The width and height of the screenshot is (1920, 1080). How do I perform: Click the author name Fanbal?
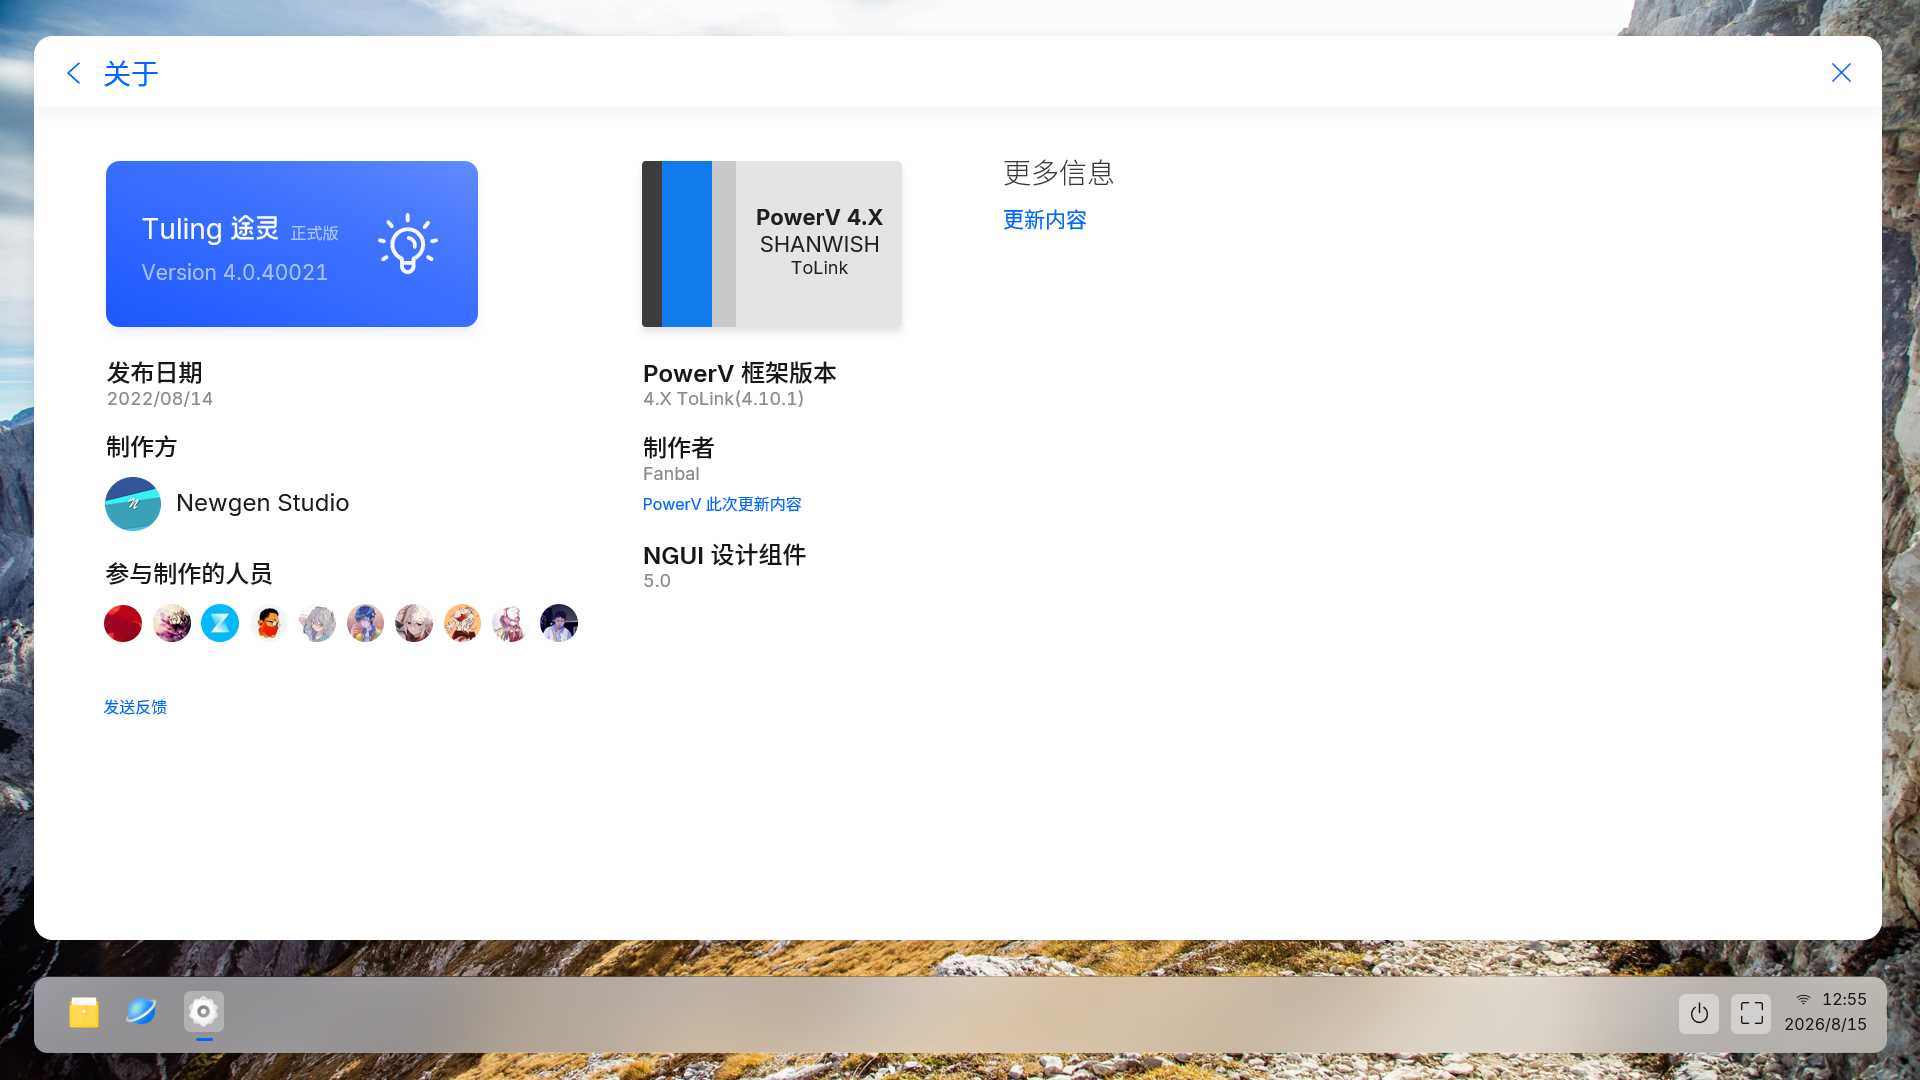pyautogui.click(x=671, y=474)
